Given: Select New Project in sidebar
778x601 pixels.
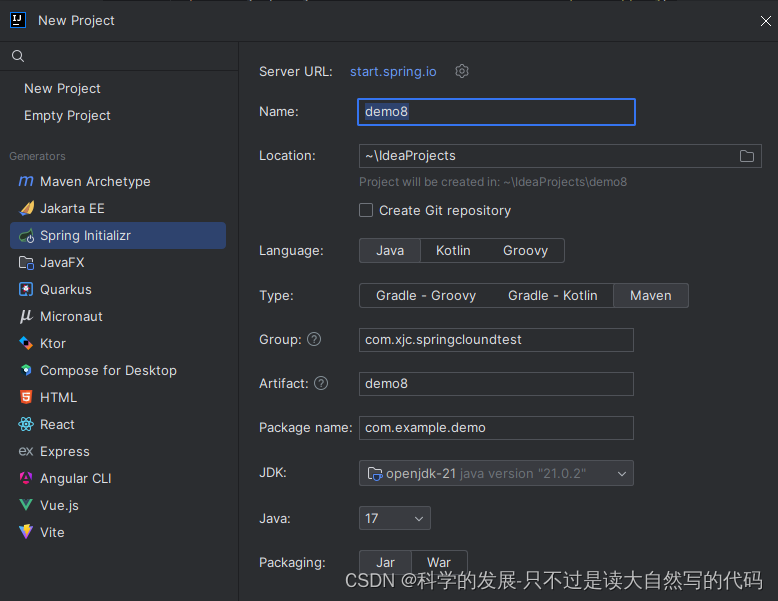Looking at the screenshot, I should click(x=63, y=88).
